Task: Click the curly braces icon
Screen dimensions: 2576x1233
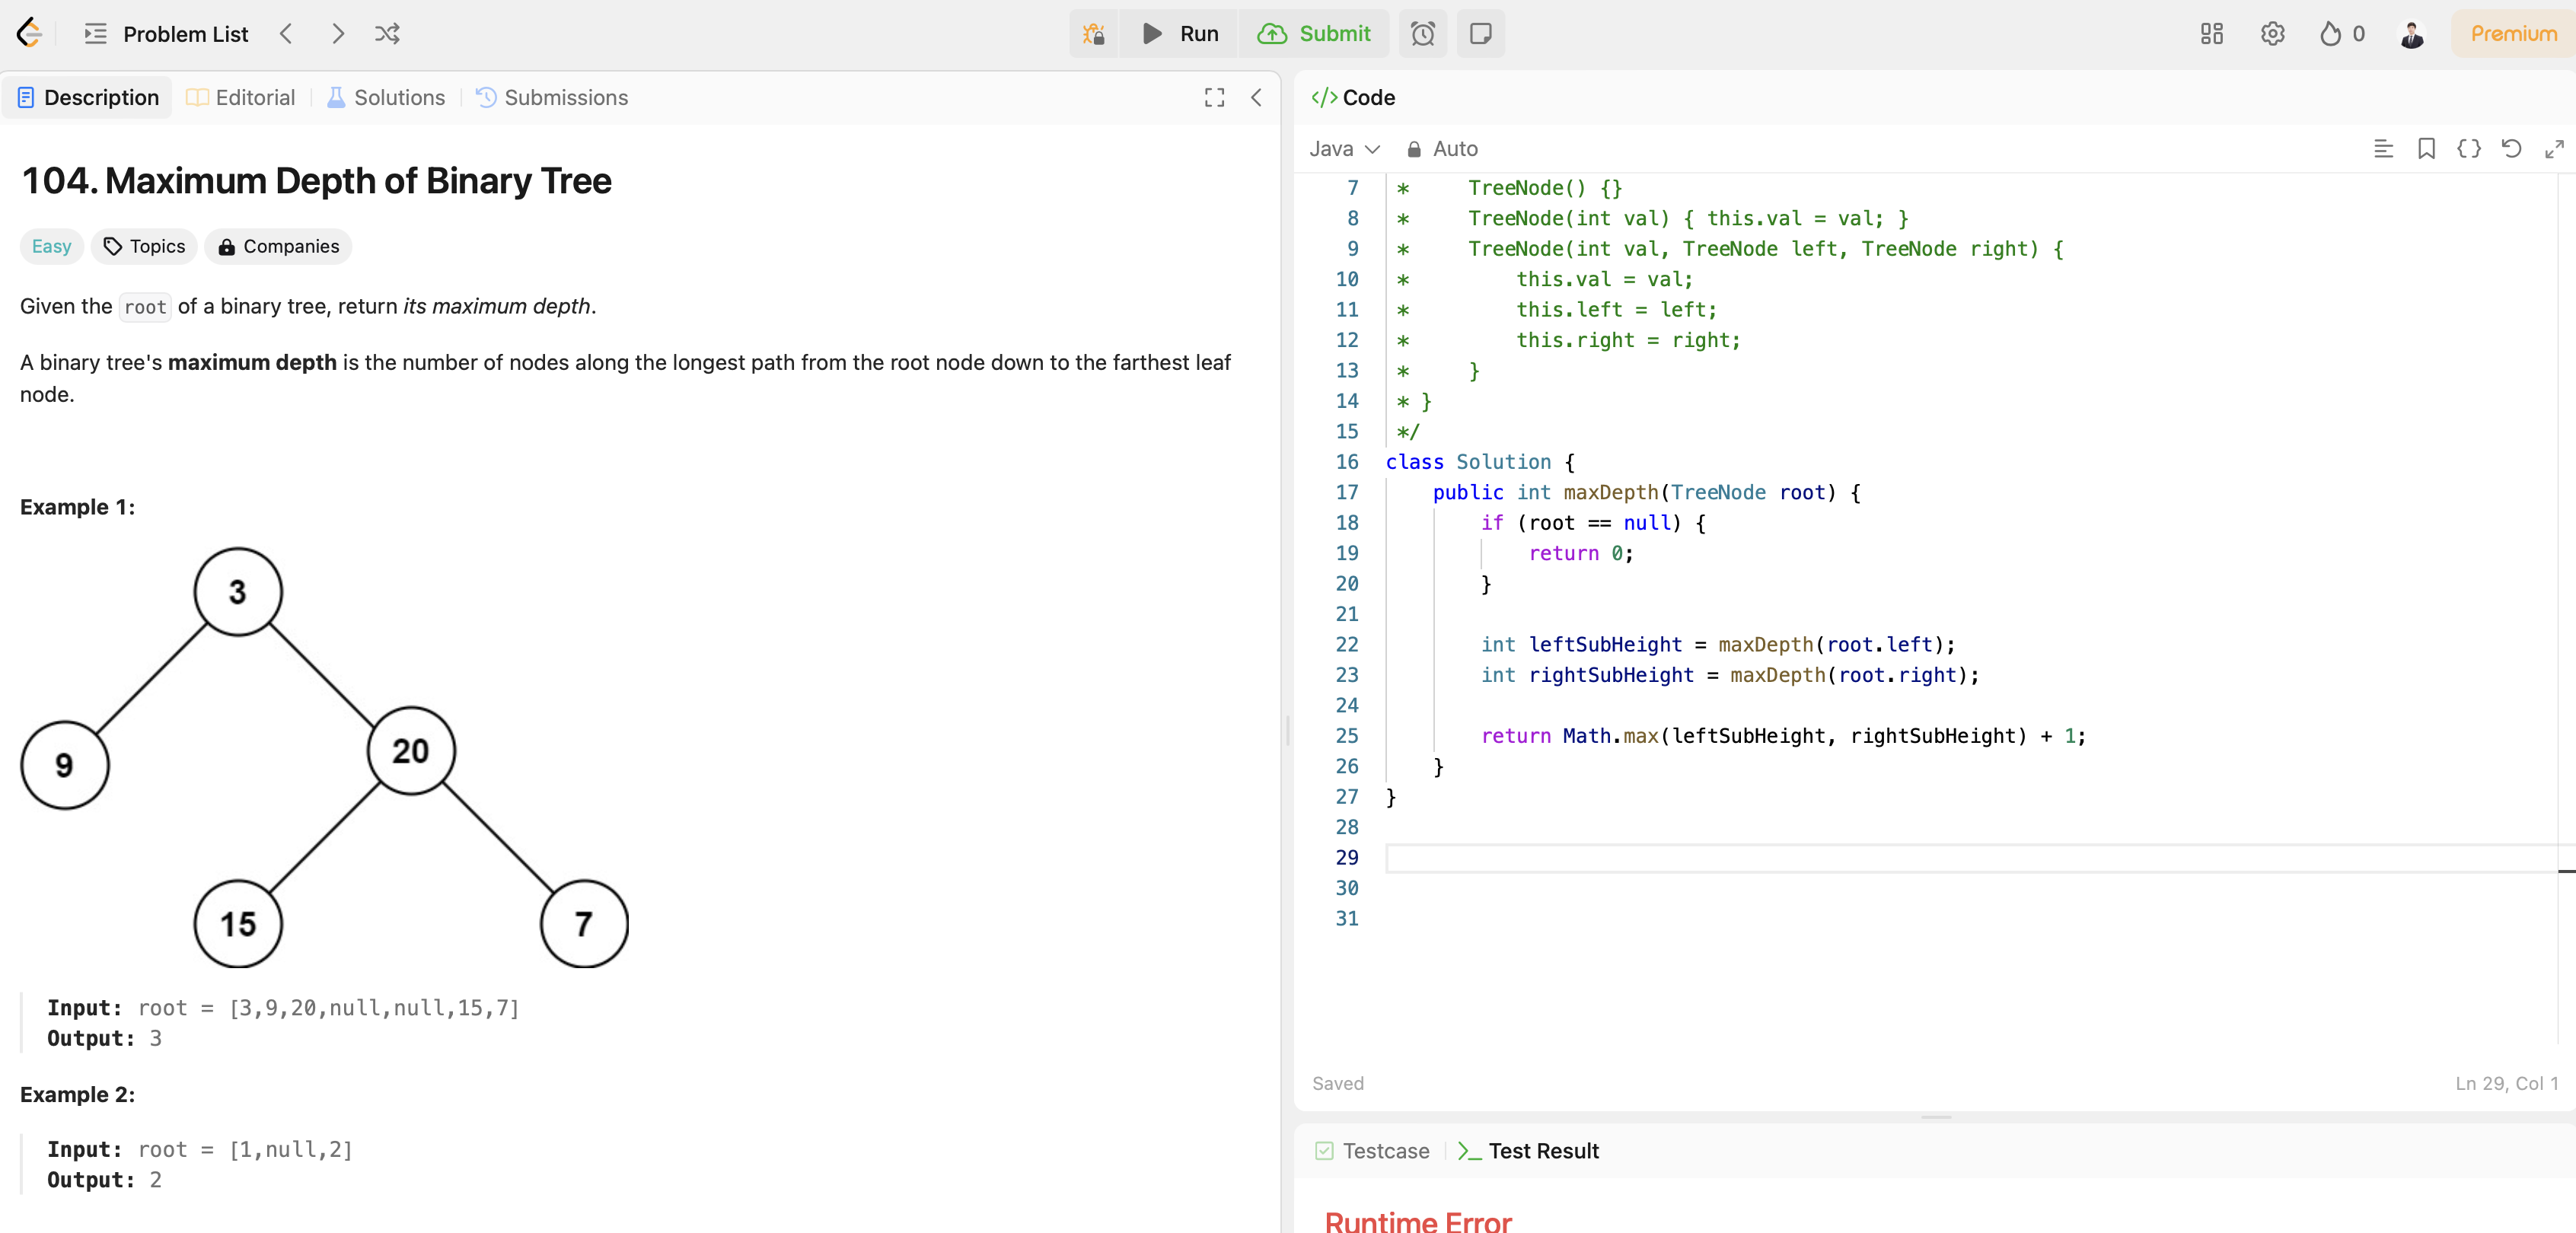Action: [2468, 149]
